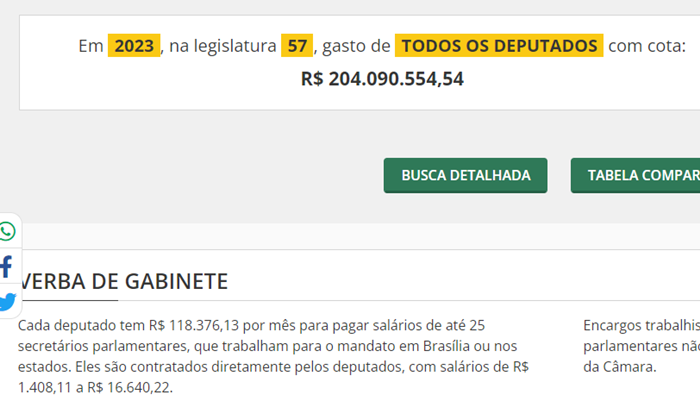Image resolution: width=700 pixels, height=413 pixels.
Task: Share on Twitter using bird icon
Action: (x=7, y=301)
